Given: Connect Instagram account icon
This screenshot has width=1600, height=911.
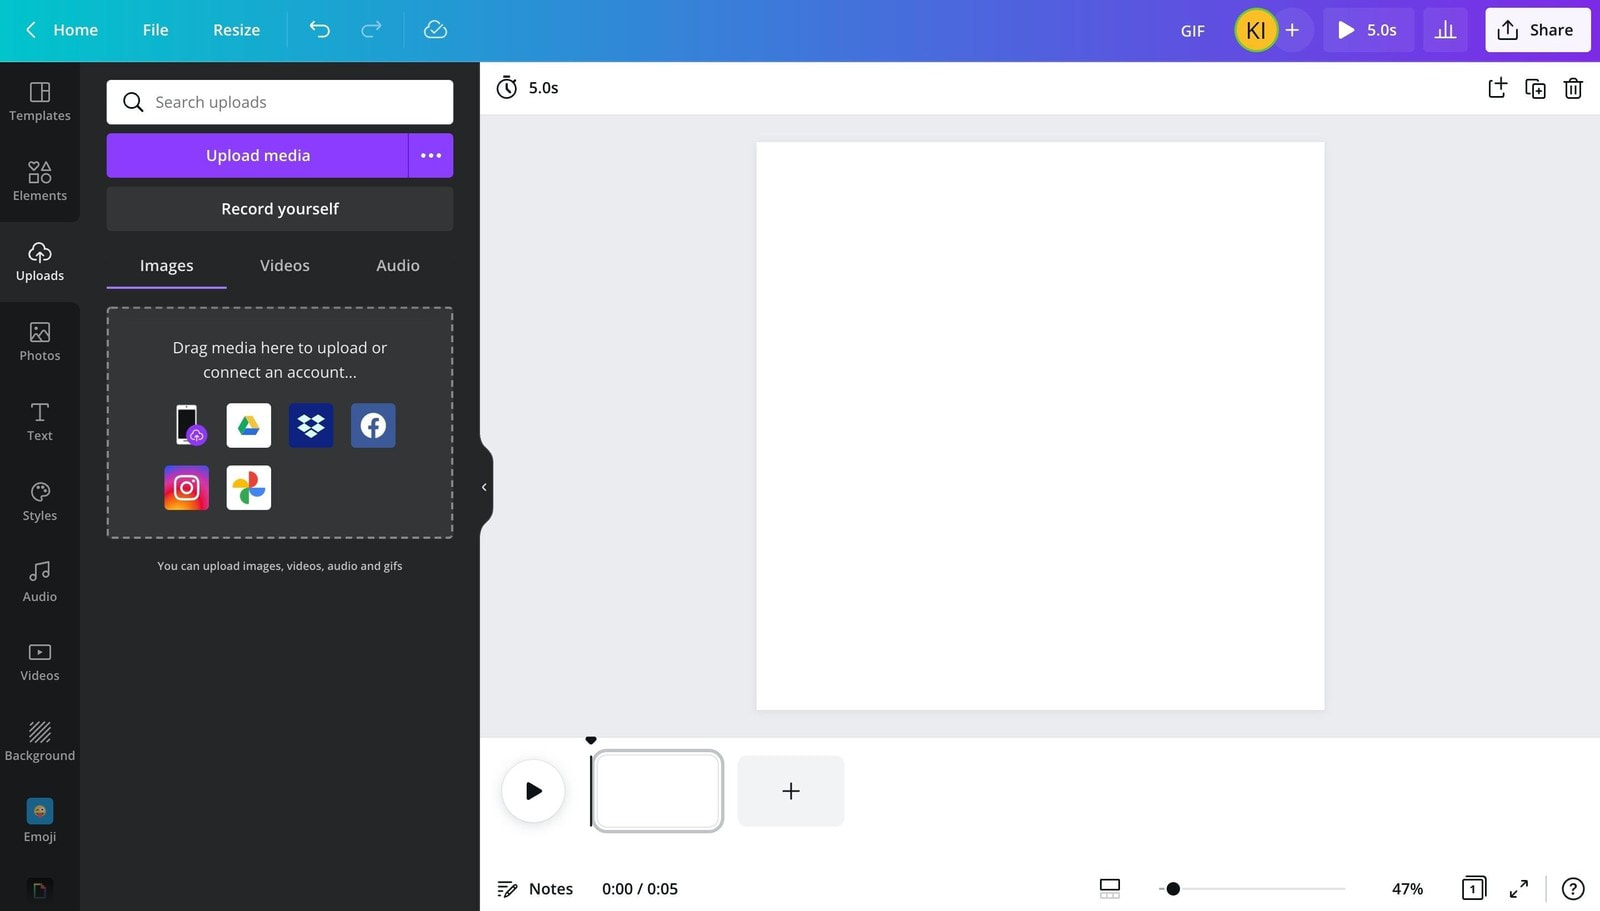Looking at the screenshot, I should point(187,488).
